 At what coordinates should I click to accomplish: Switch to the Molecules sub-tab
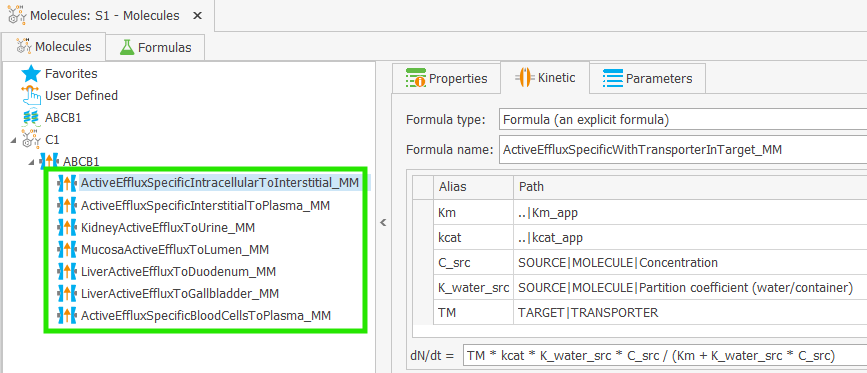pos(53,46)
